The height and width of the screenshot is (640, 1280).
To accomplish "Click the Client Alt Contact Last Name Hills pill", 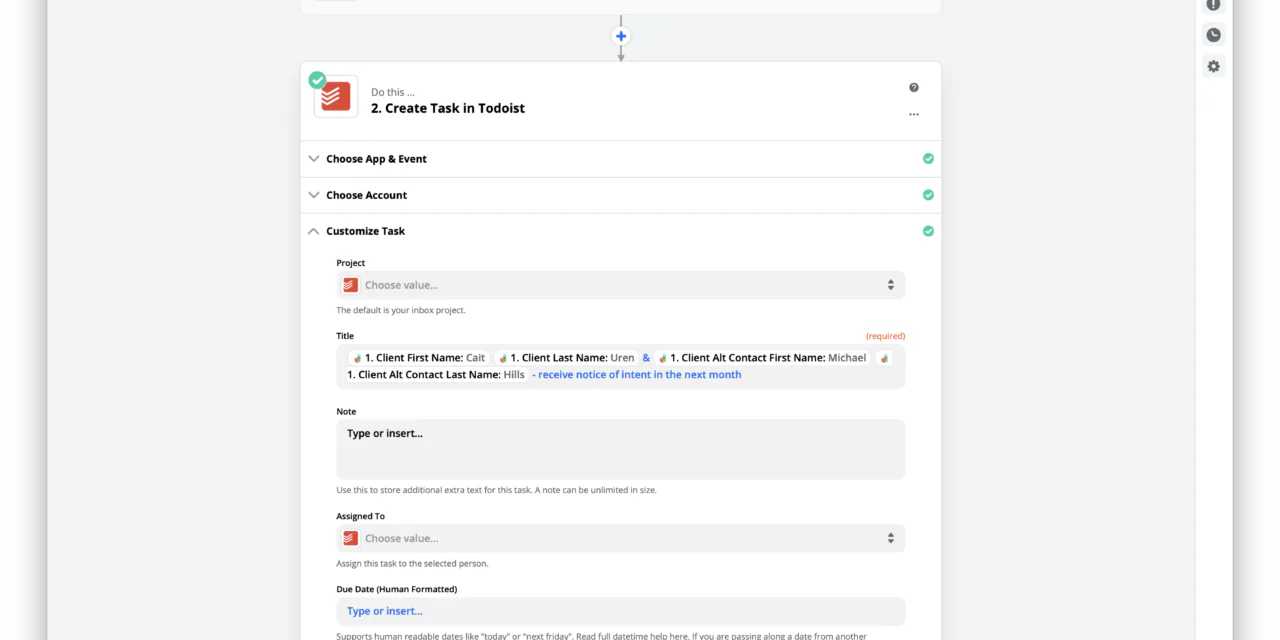I will 437,375.
